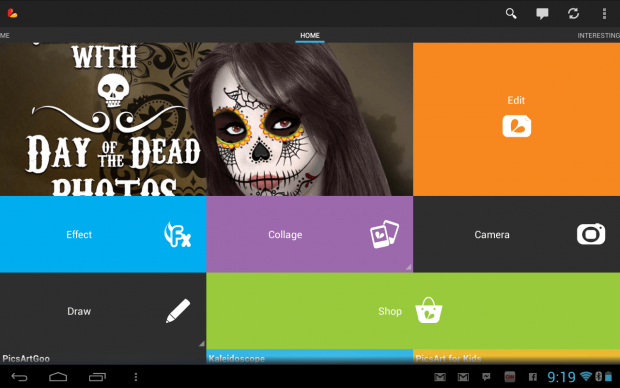Open the Collage tile label
The height and width of the screenshot is (388, 620).
285,235
